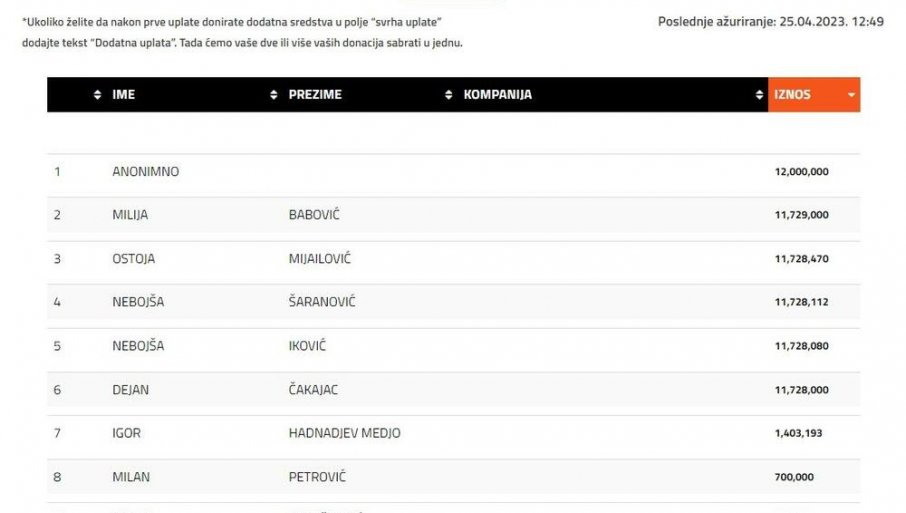Sort table by KOMPANIJA column header
This screenshot has width=906, height=513.
(x=497, y=95)
